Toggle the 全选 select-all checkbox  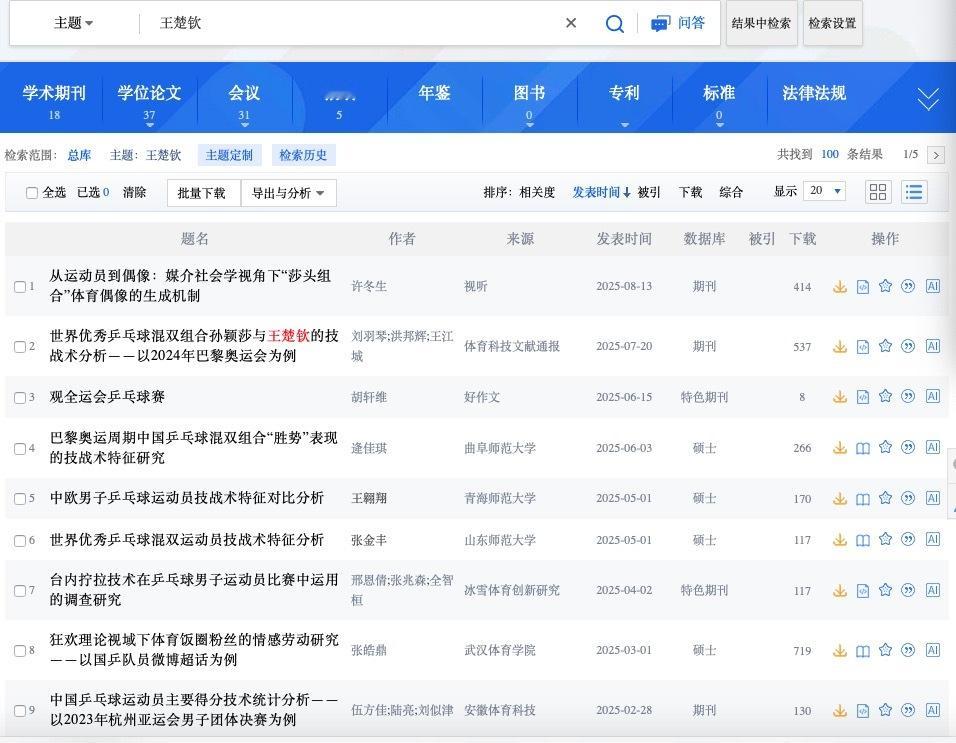coord(32,193)
